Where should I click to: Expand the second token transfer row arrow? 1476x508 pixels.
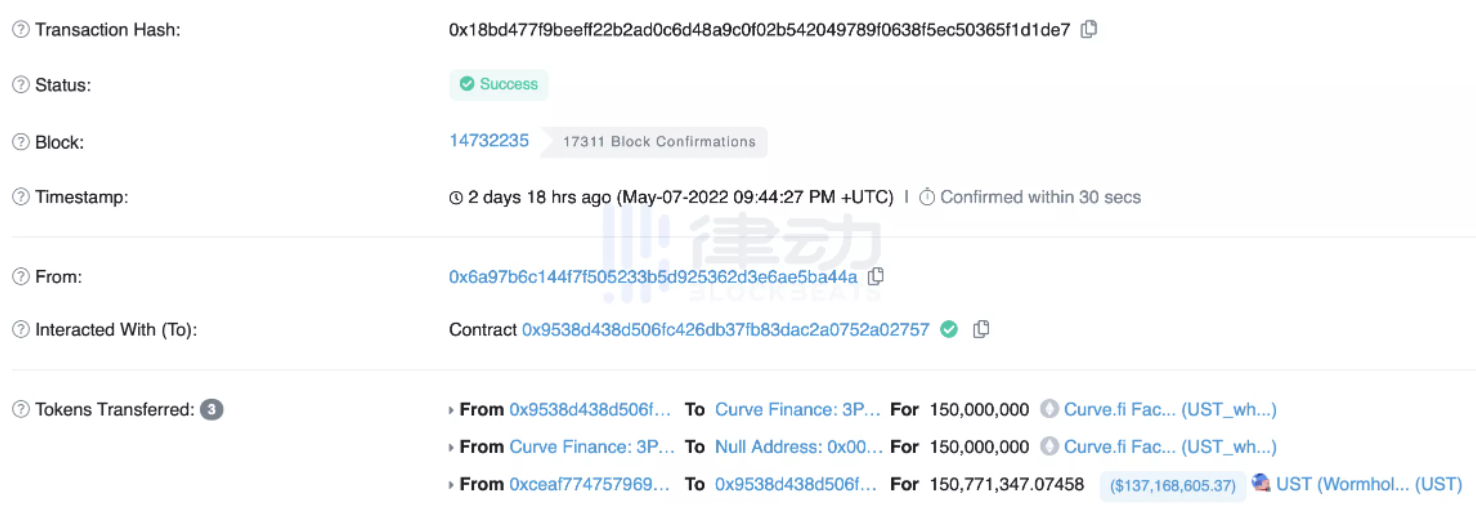point(452,447)
